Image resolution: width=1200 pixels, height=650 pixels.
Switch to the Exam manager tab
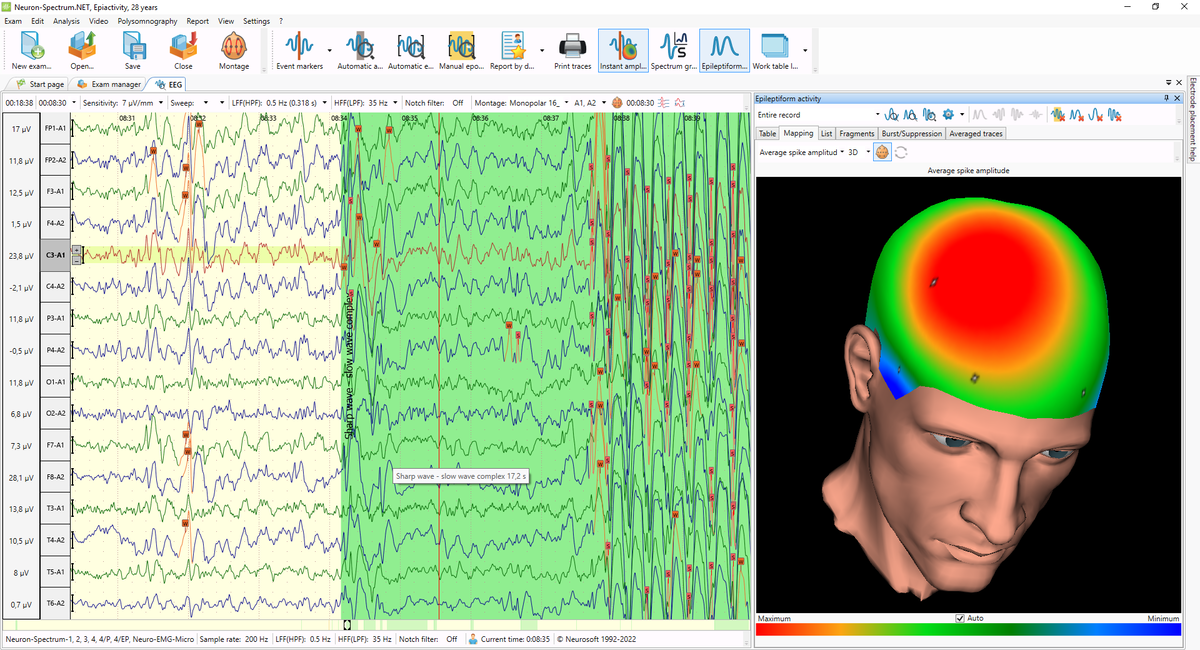pyautogui.click(x=108, y=84)
